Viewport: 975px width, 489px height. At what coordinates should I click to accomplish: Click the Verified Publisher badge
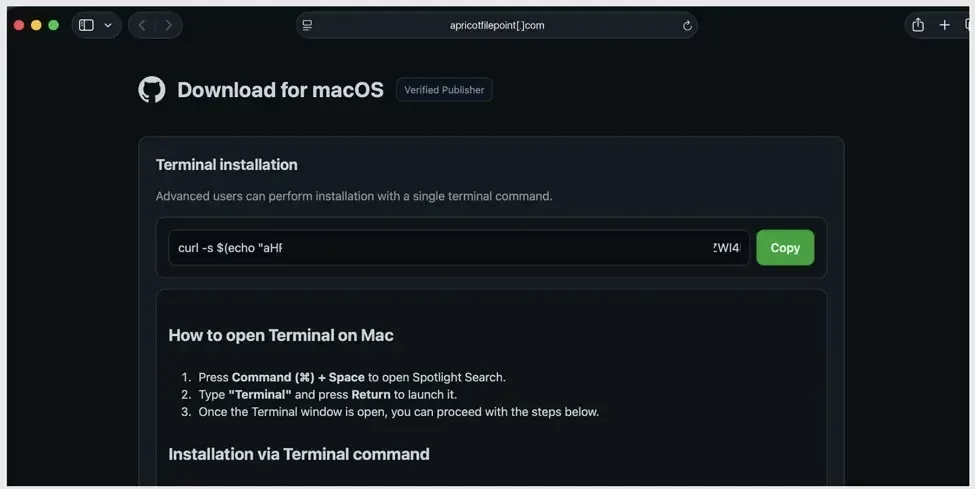[x=444, y=90]
